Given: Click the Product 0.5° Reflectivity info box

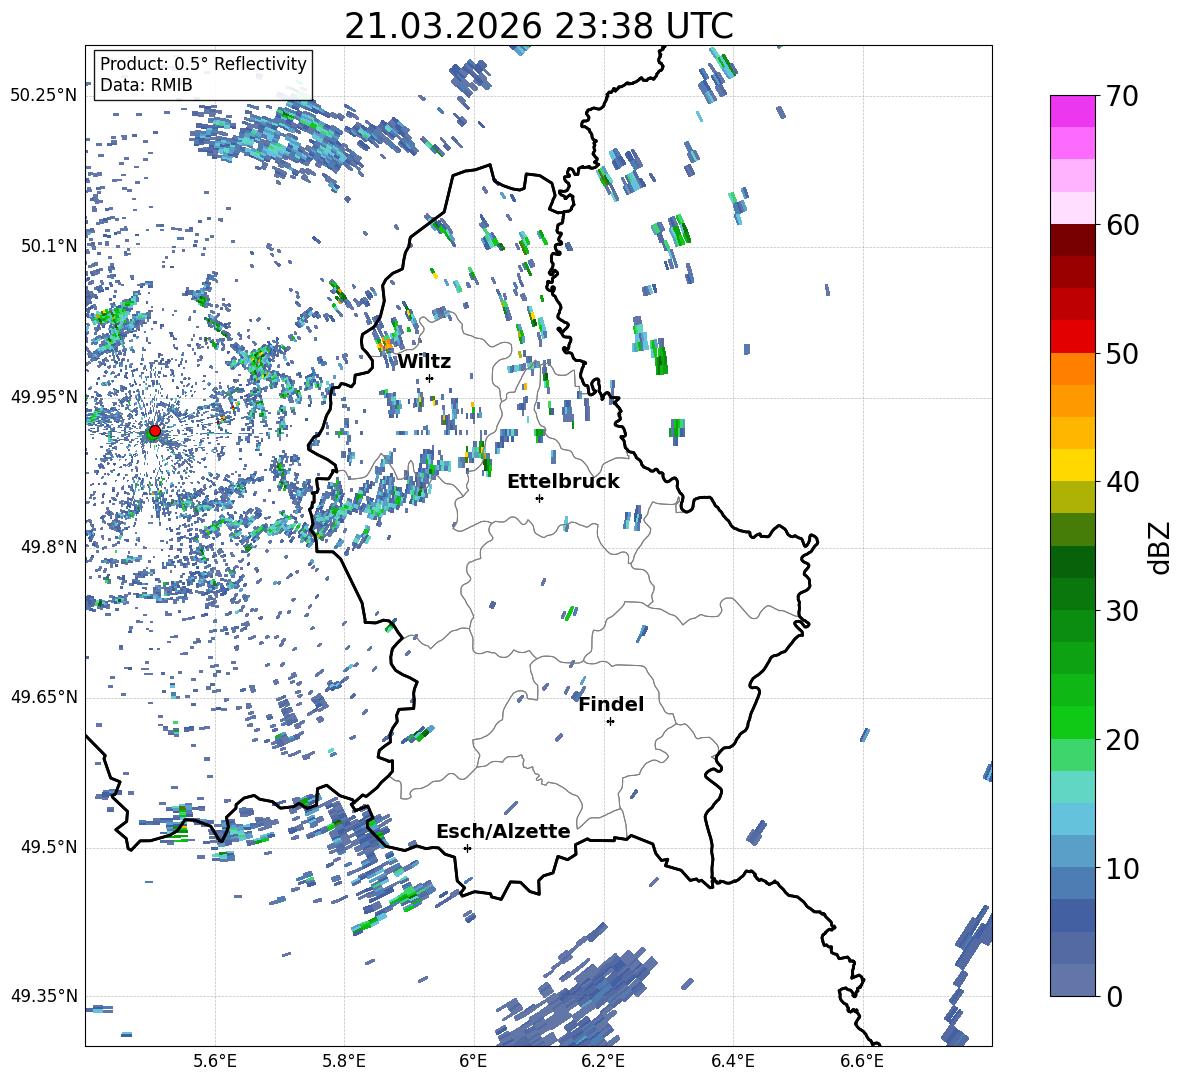Looking at the screenshot, I should (203, 75).
